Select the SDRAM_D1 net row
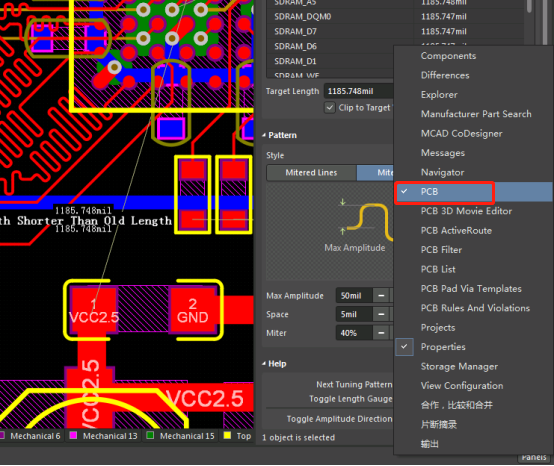The width and height of the screenshot is (554, 466). (330, 61)
